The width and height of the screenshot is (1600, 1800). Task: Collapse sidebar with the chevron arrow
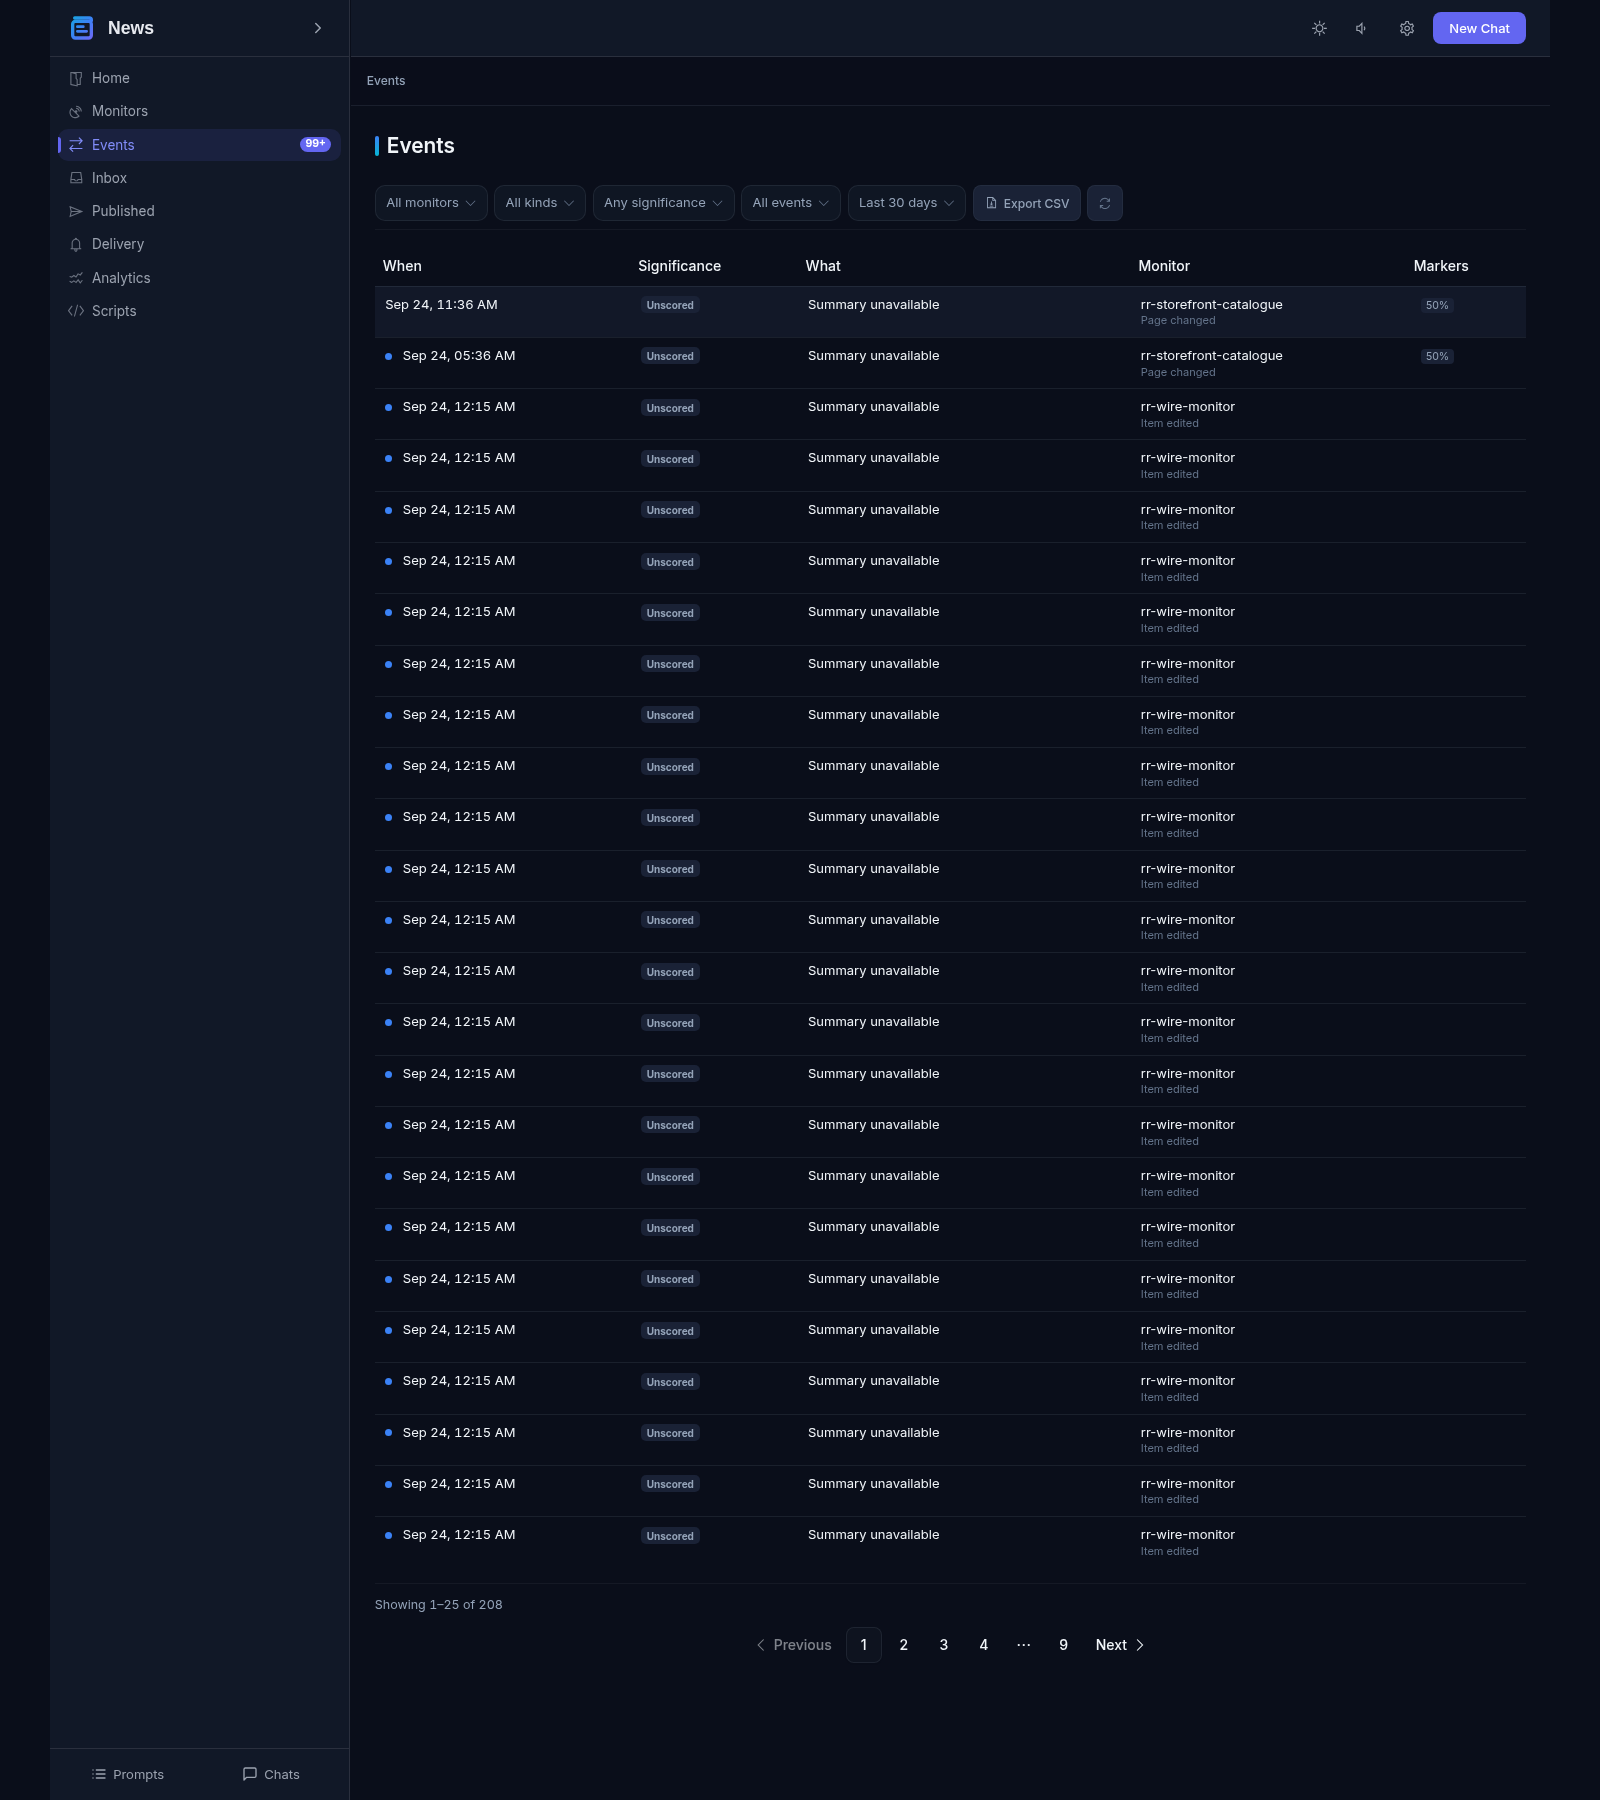pyautogui.click(x=318, y=28)
